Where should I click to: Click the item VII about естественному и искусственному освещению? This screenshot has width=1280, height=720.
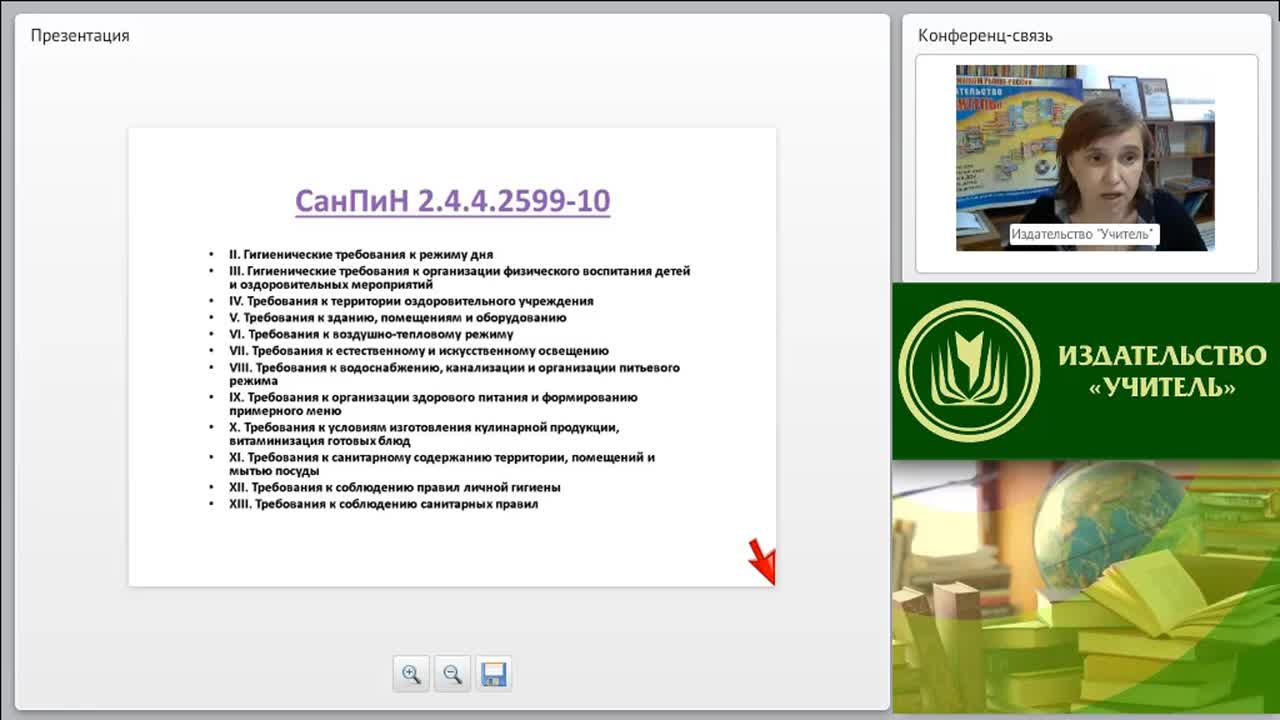point(419,351)
